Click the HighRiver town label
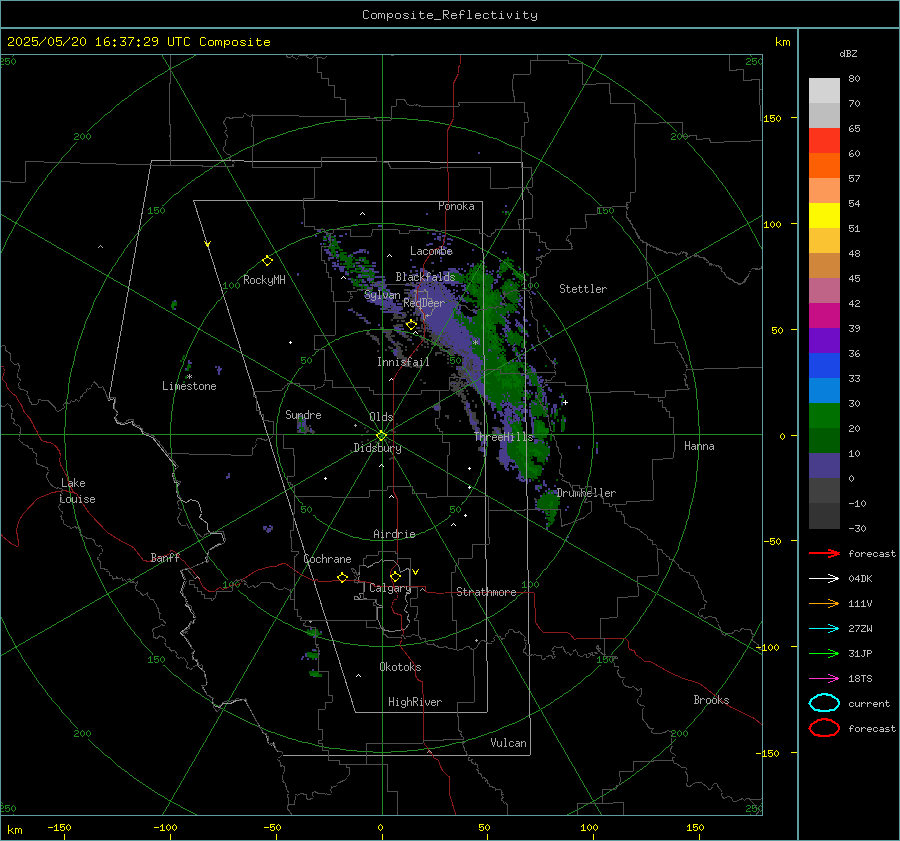The height and width of the screenshot is (841, 900). pos(414,702)
